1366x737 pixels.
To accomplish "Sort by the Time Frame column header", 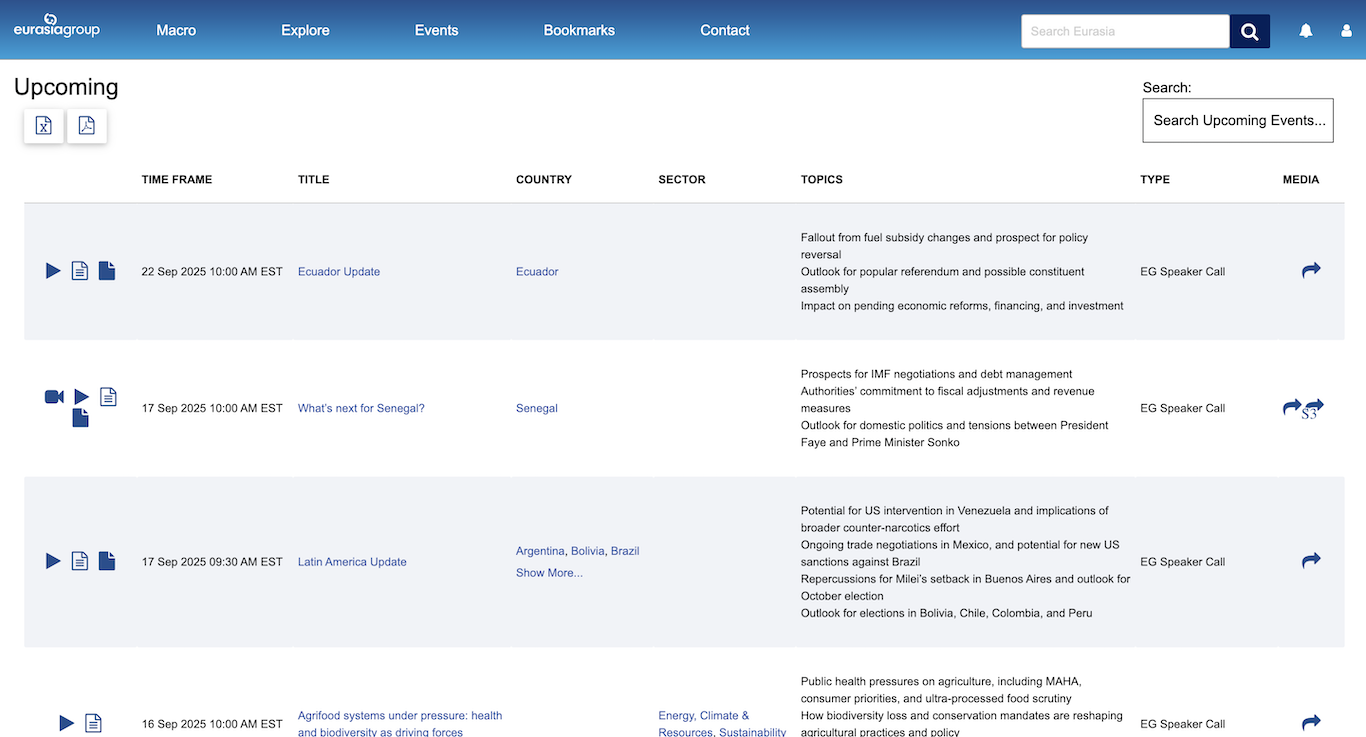I will (x=177, y=180).
